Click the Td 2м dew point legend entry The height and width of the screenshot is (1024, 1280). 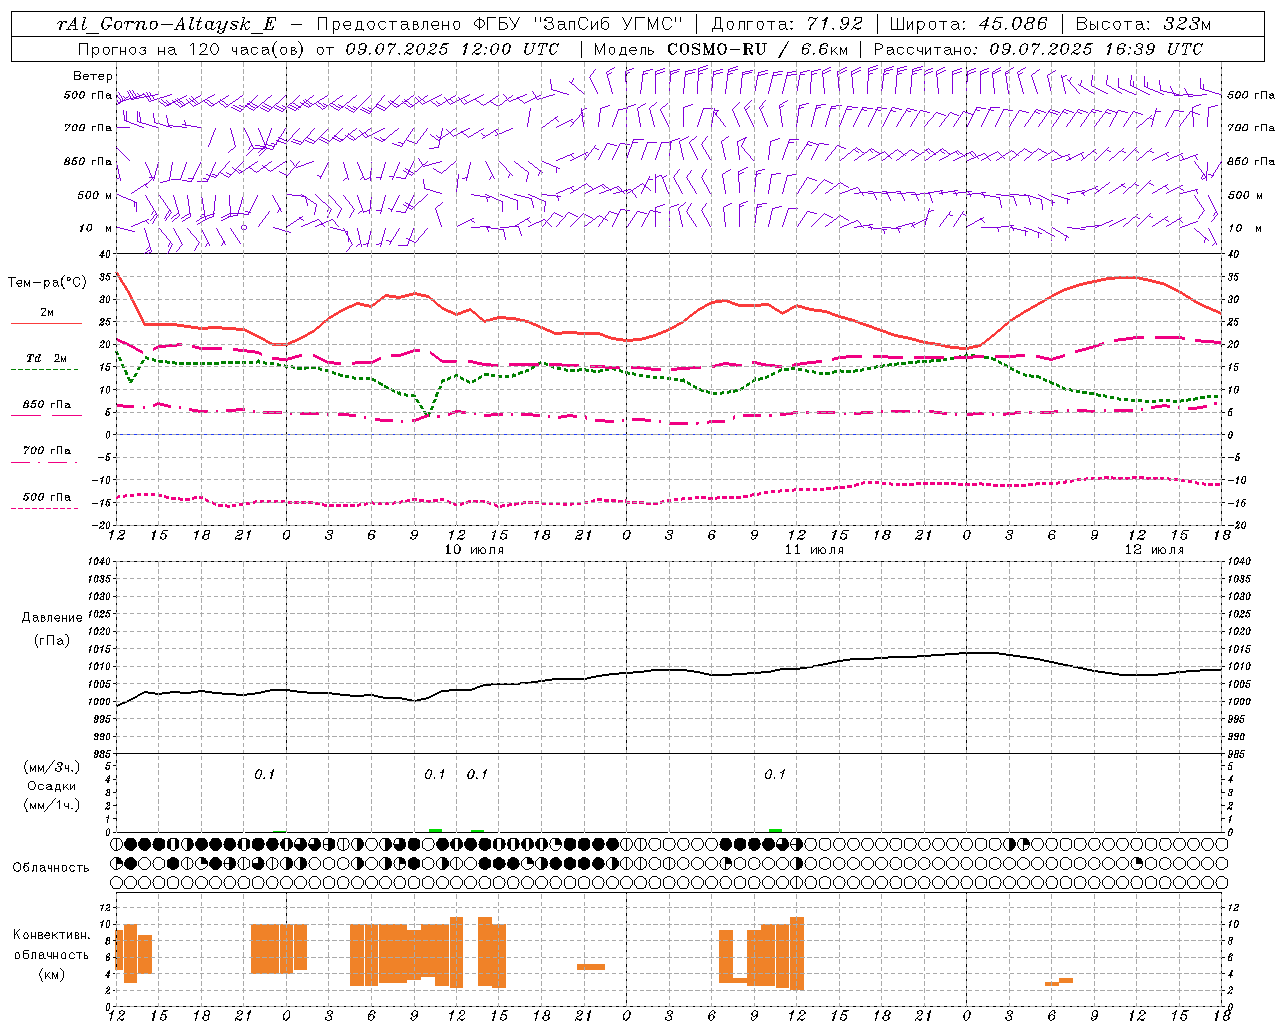click(47, 358)
